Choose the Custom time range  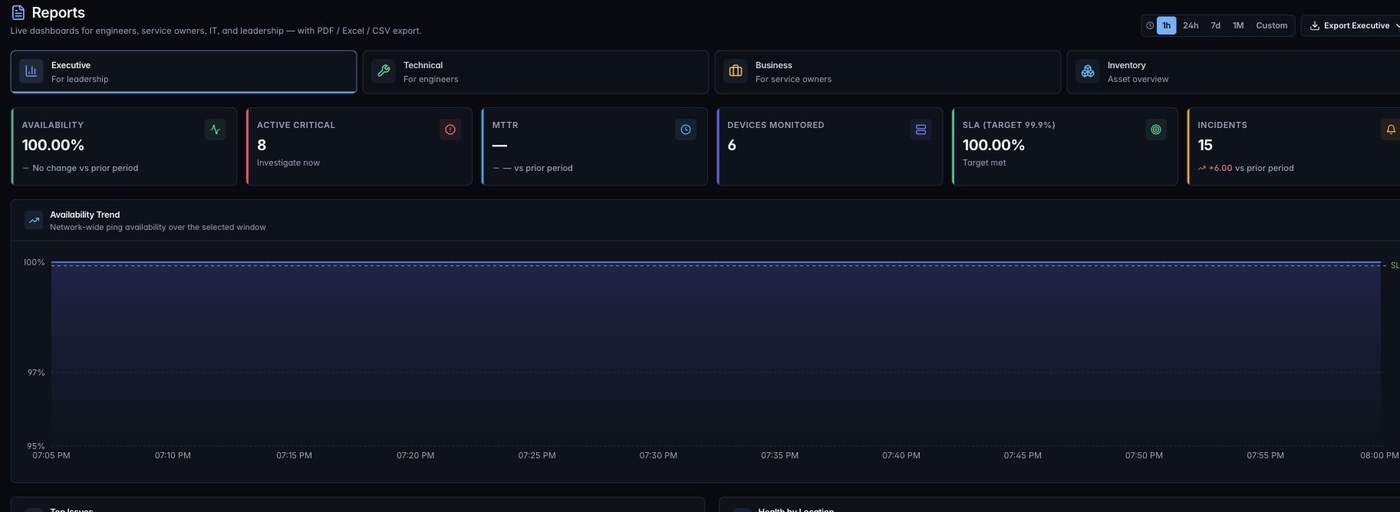point(1271,26)
